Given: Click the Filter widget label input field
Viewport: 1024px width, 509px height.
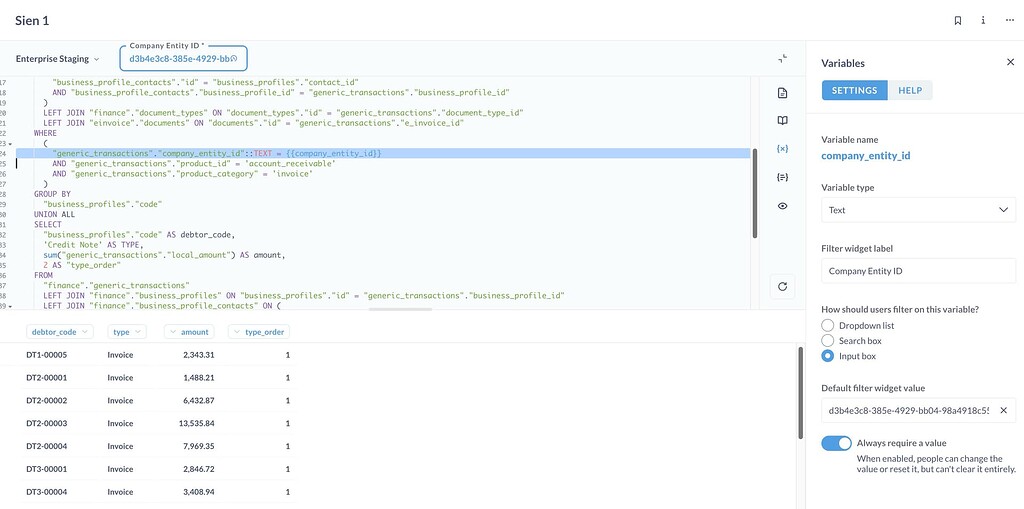Looking at the screenshot, I should pos(918,271).
